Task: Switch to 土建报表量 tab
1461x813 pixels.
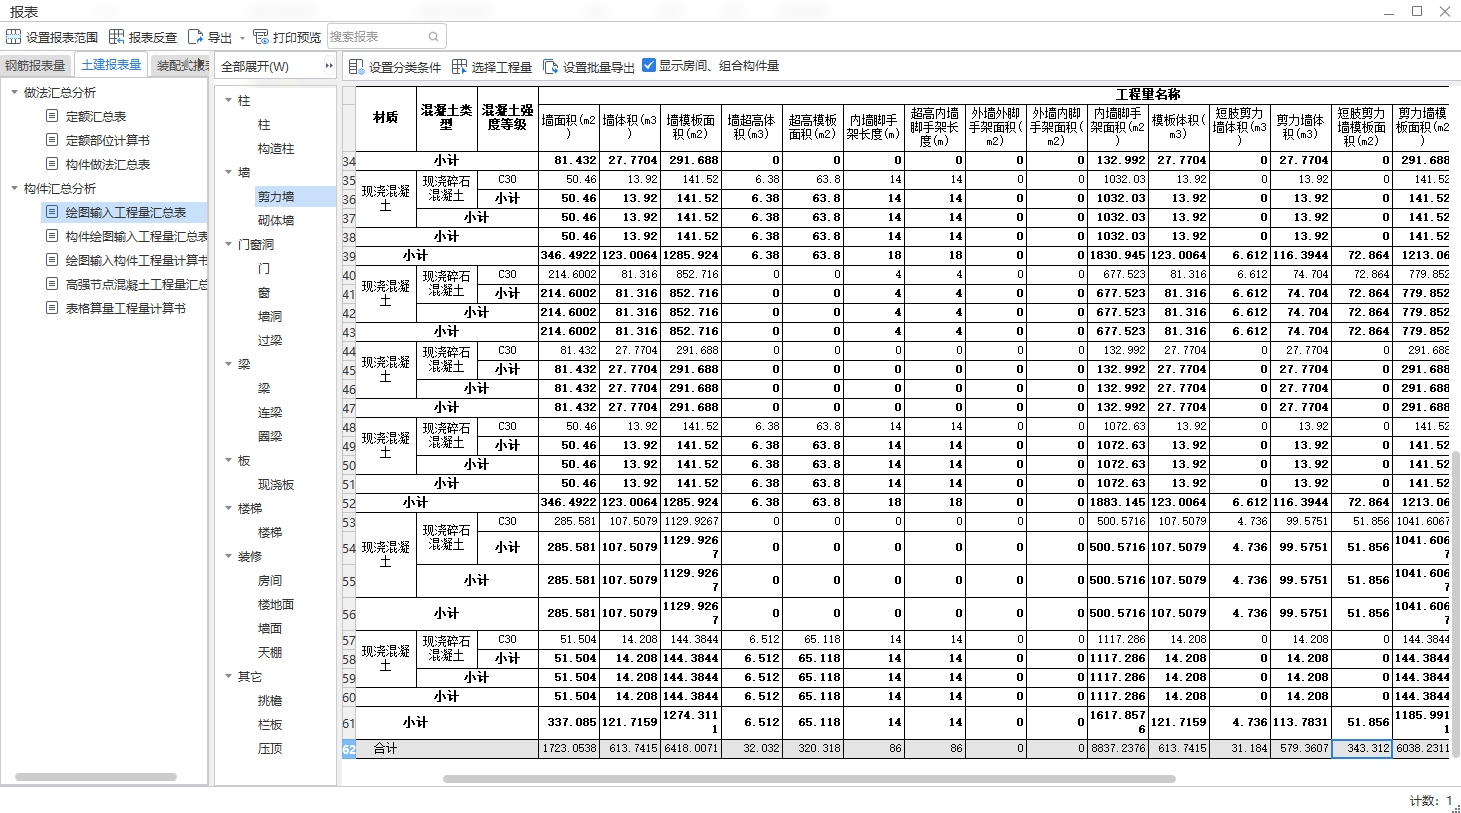Action: pos(111,65)
